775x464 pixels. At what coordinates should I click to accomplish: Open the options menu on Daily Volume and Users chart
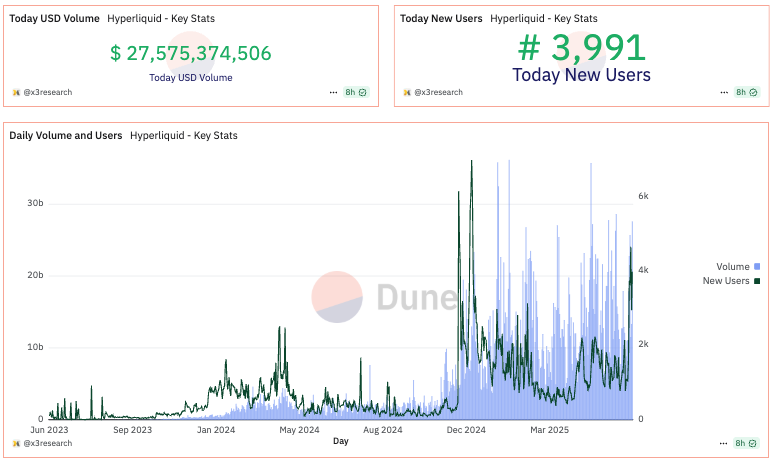pos(724,443)
